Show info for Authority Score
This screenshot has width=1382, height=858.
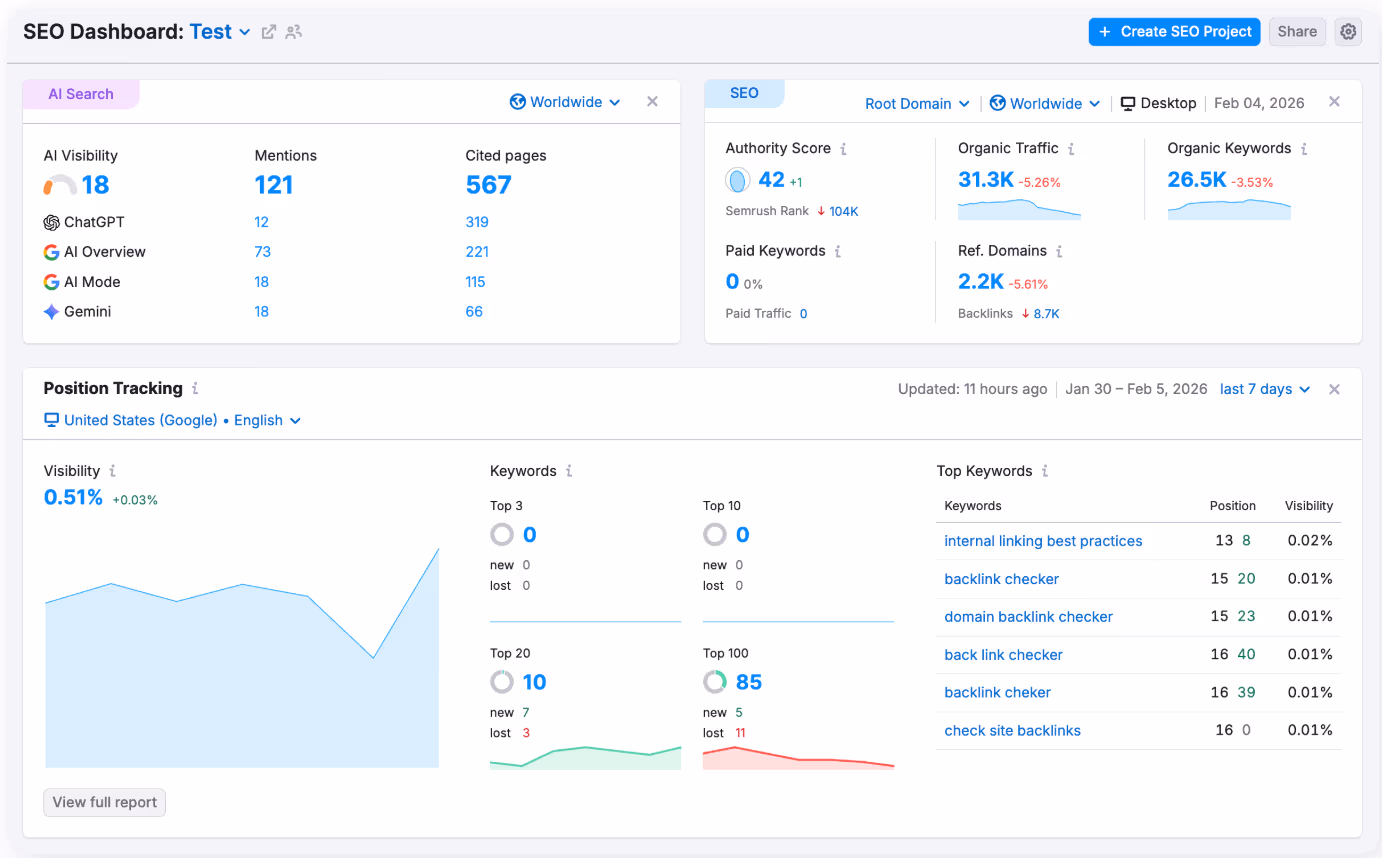(x=843, y=149)
